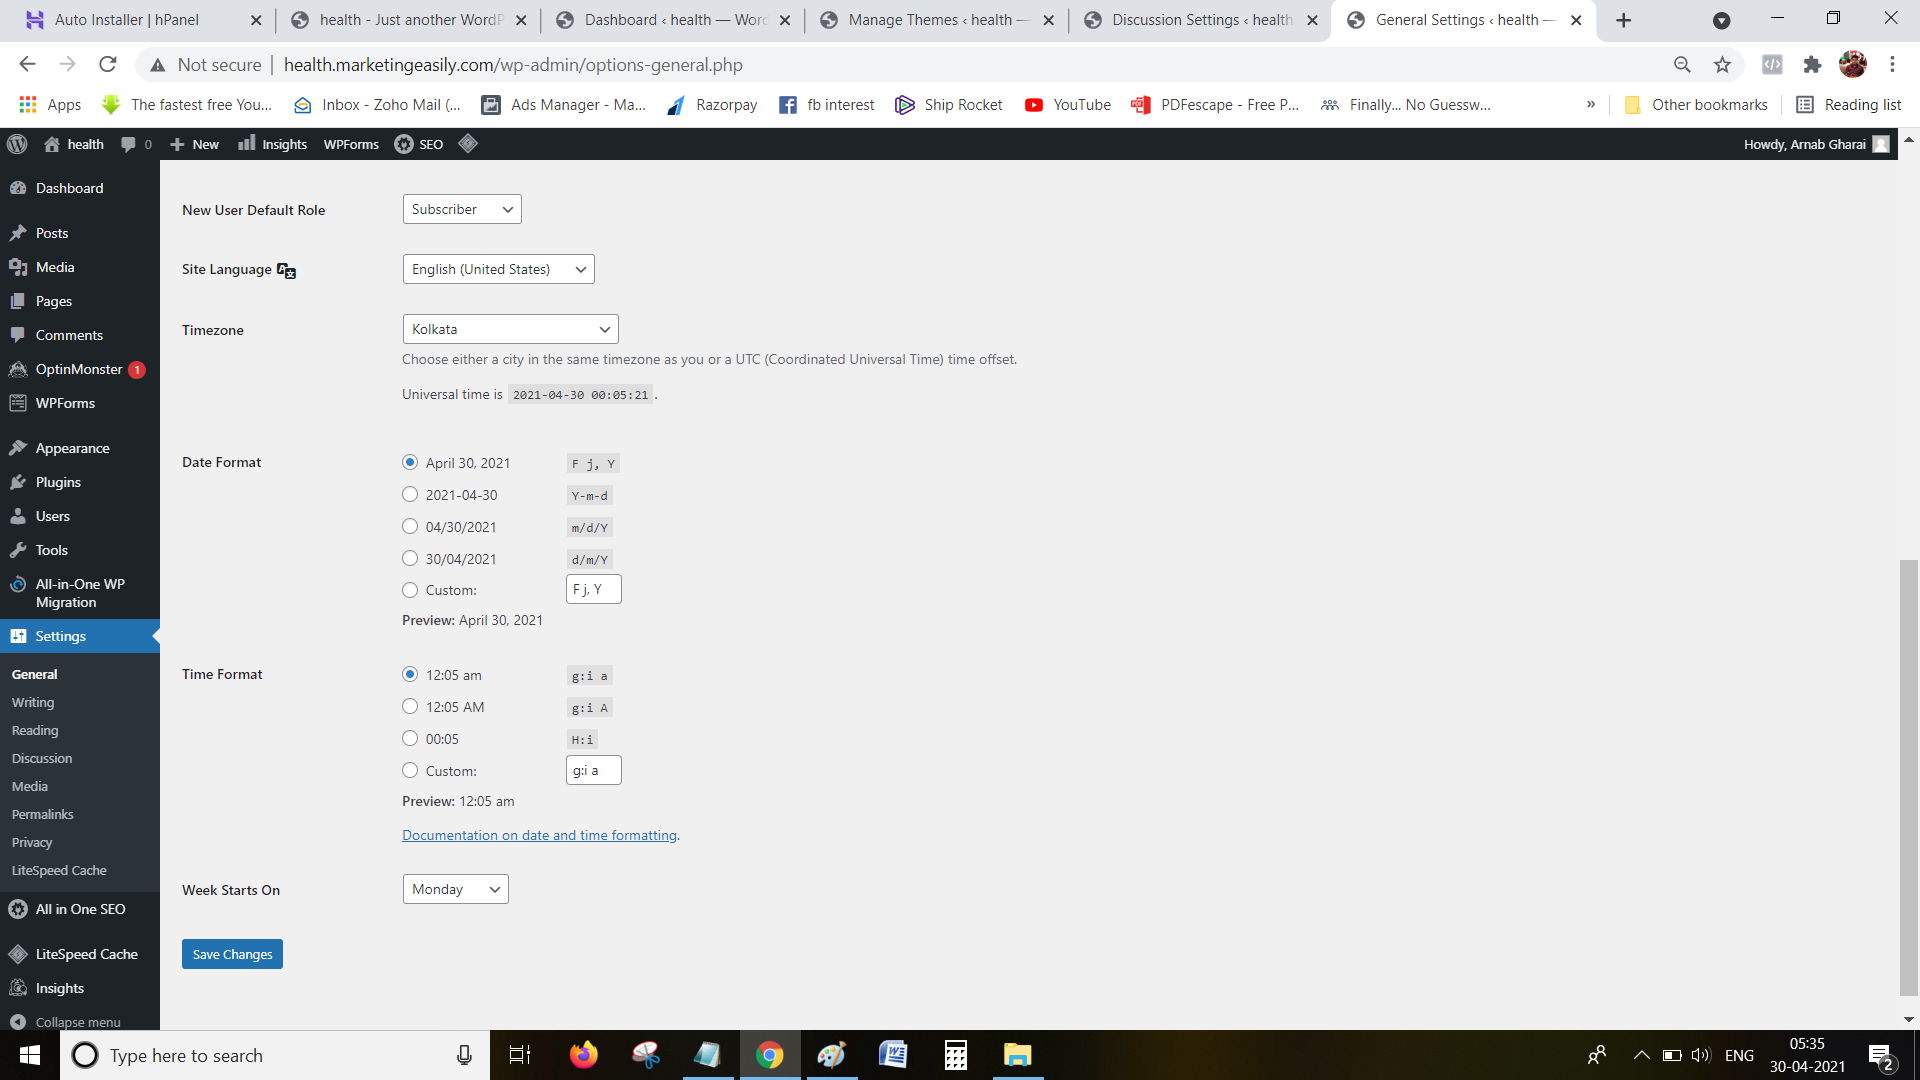
Task: Click Save Changes button
Action: click(232, 953)
